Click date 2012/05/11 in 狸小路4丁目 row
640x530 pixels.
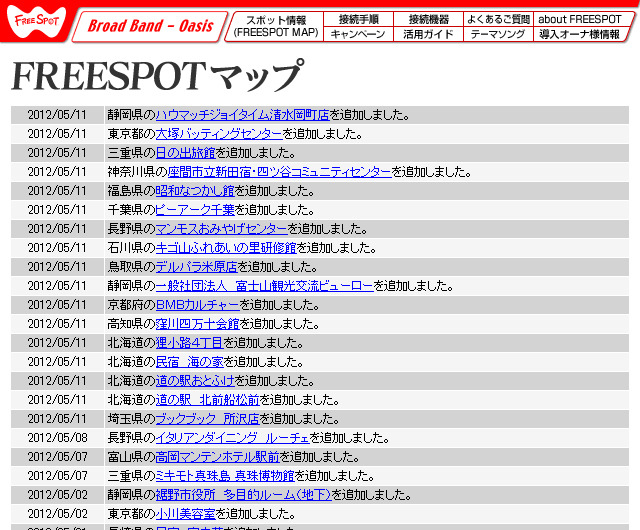point(58,343)
